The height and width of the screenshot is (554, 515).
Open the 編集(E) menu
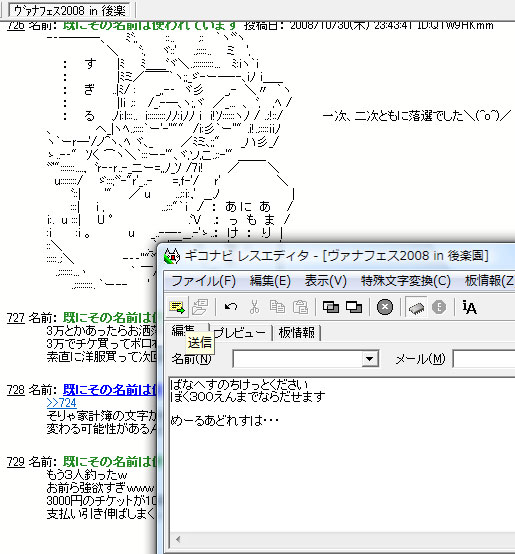point(270,281)
